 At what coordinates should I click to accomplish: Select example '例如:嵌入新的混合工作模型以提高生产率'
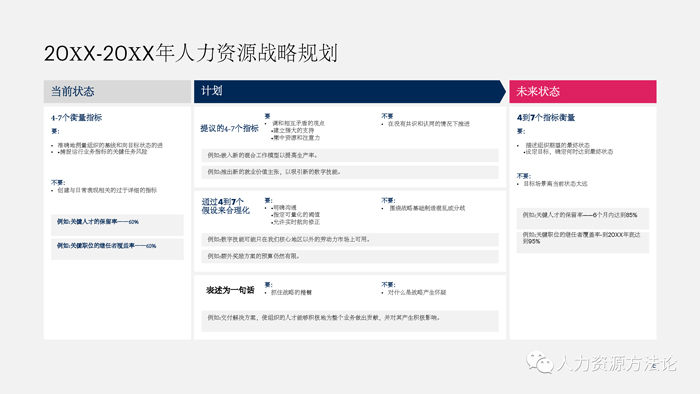(x=350, y=155)
